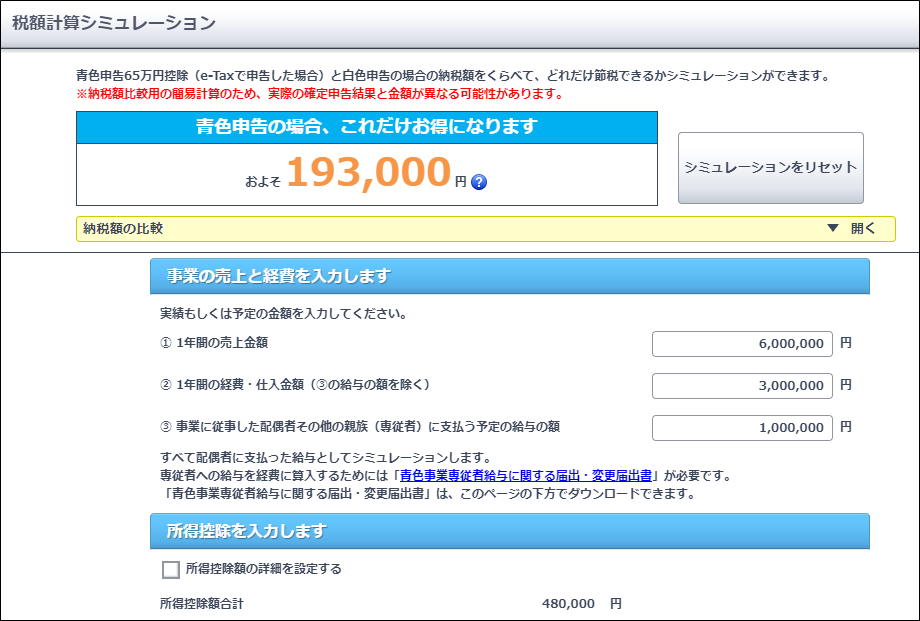Image resolution: width=920 pixels, height=621 pixels.
Task: Click the blue help icon beside 193,000円
Action: click(x=479, y=182)
